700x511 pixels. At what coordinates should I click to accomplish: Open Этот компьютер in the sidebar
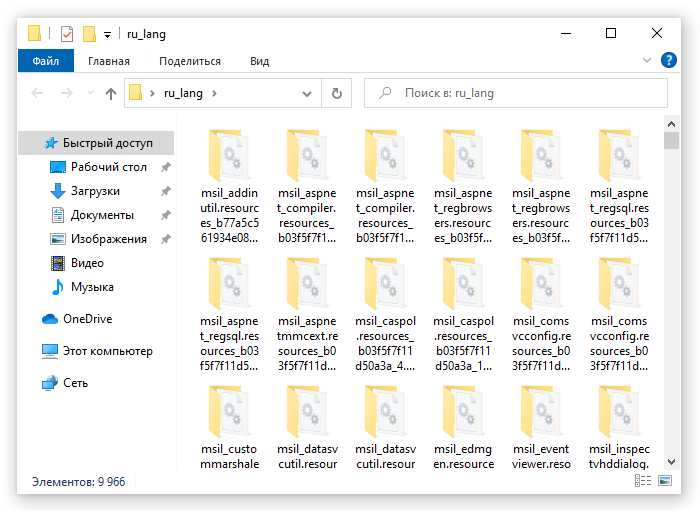click(108, 351)
